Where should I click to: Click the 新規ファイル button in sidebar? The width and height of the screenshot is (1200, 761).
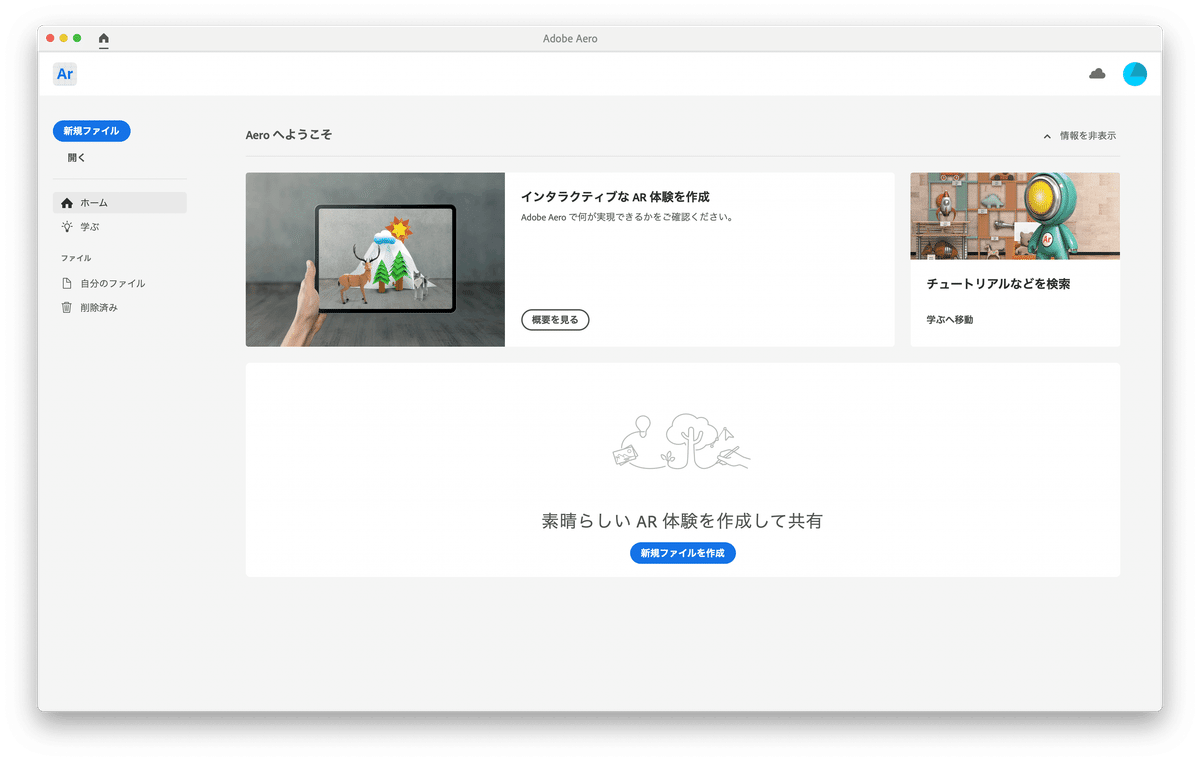91,131
